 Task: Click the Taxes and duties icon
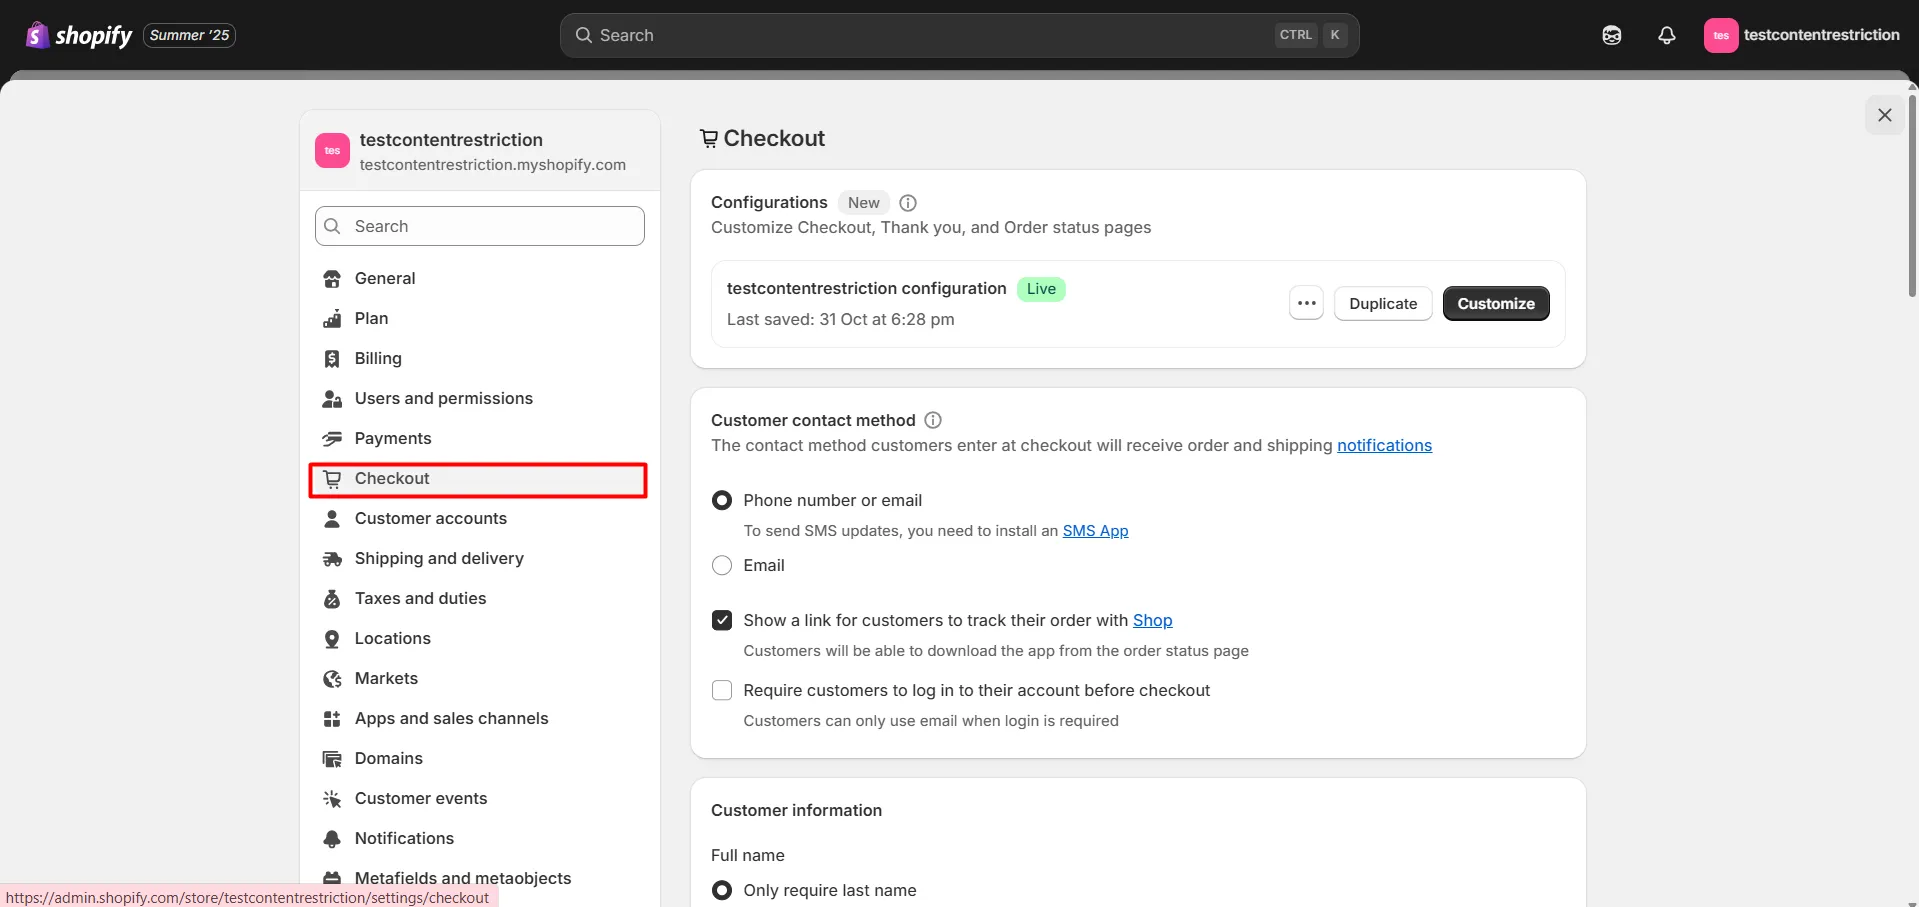[x=332, y=599]
